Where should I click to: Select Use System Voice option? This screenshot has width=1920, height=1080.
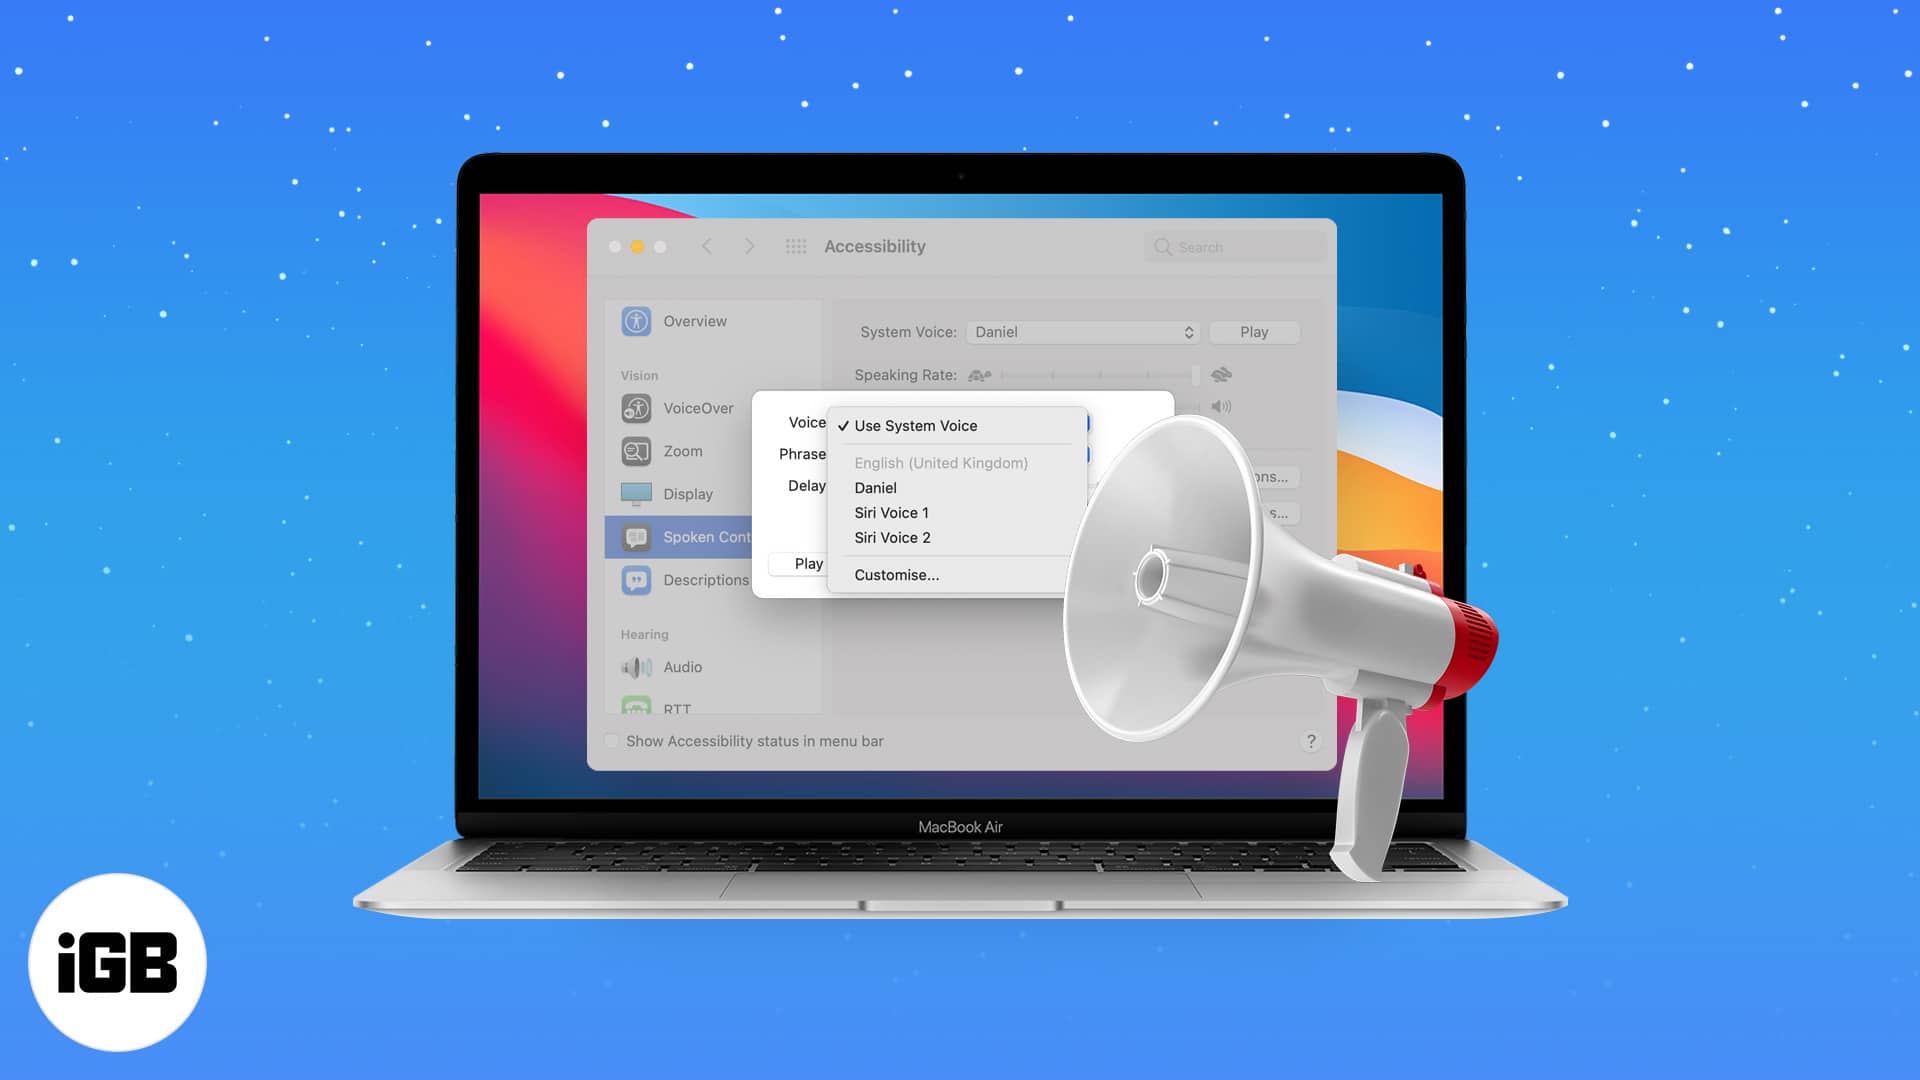[915, 425]
